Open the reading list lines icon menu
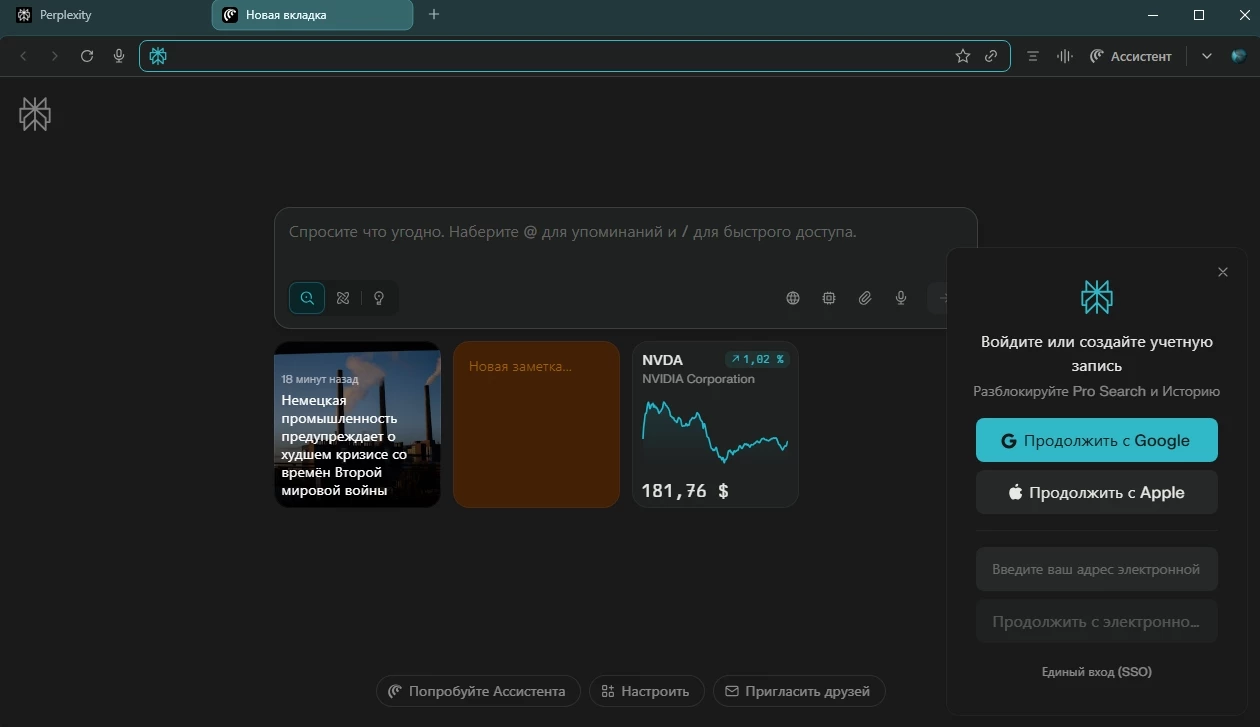The width and height of the screenshot is (1260, 727). click(x=1033, y=56)
